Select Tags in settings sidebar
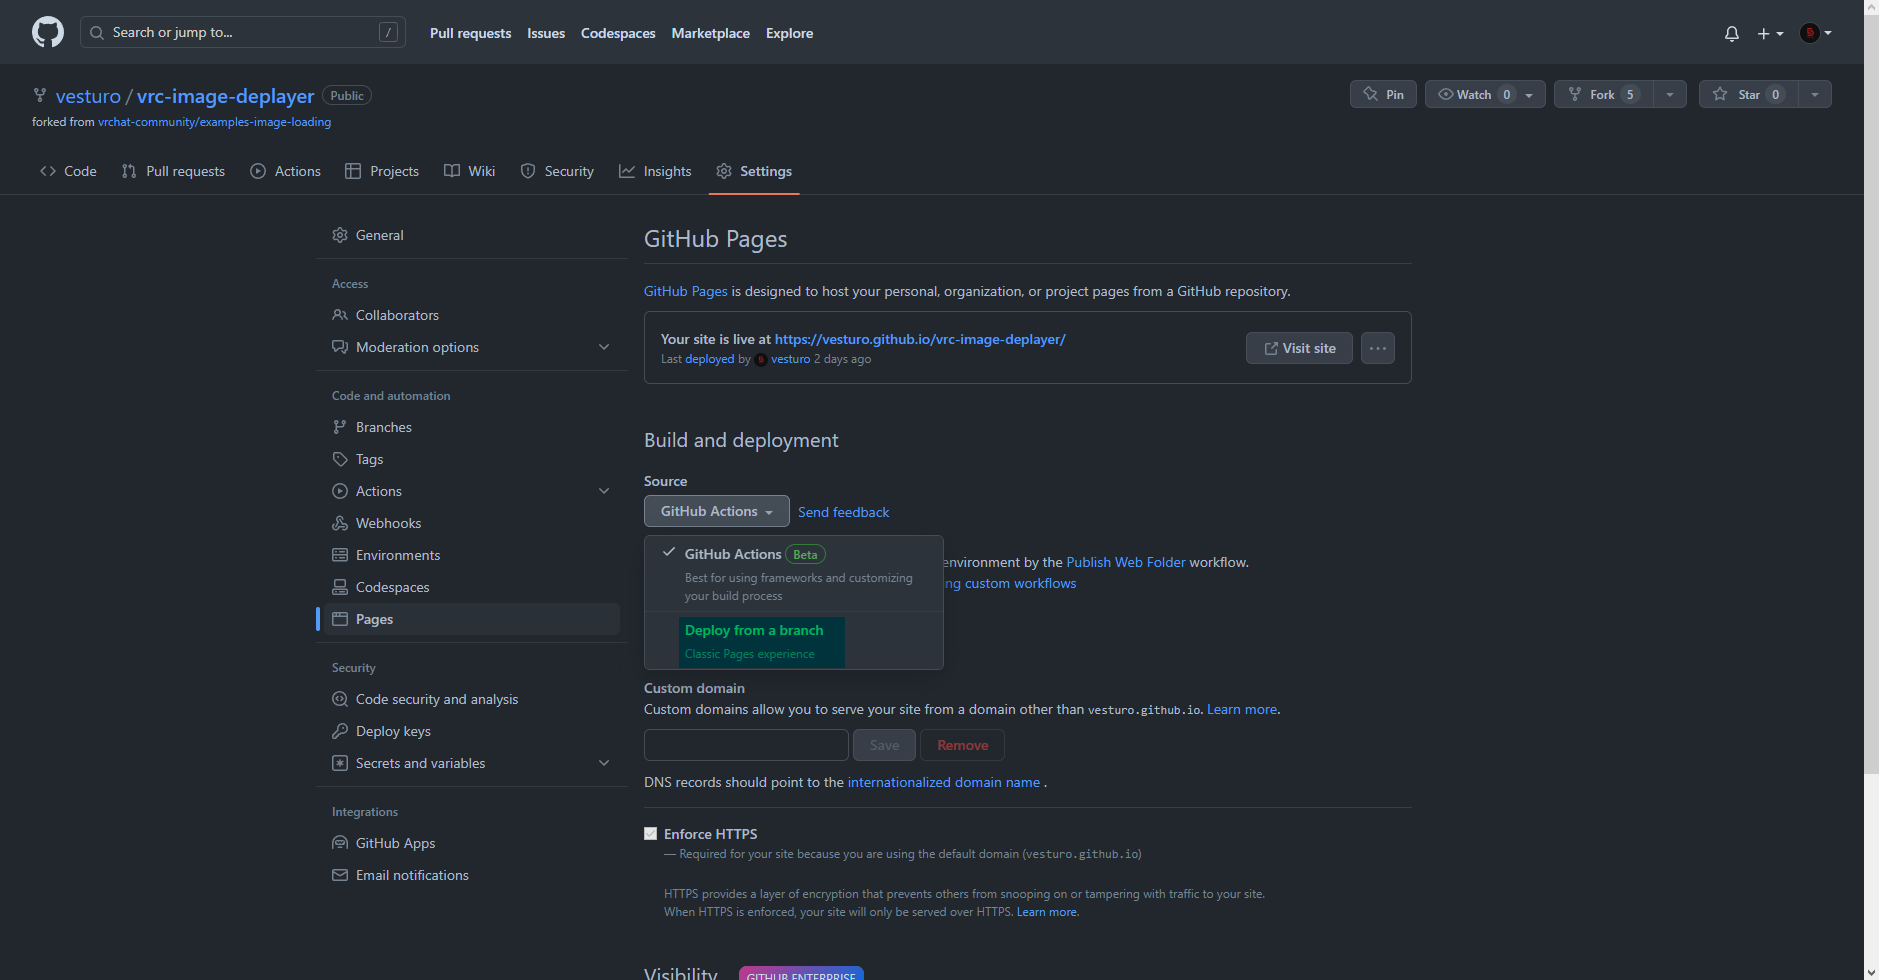 (472, 459)
